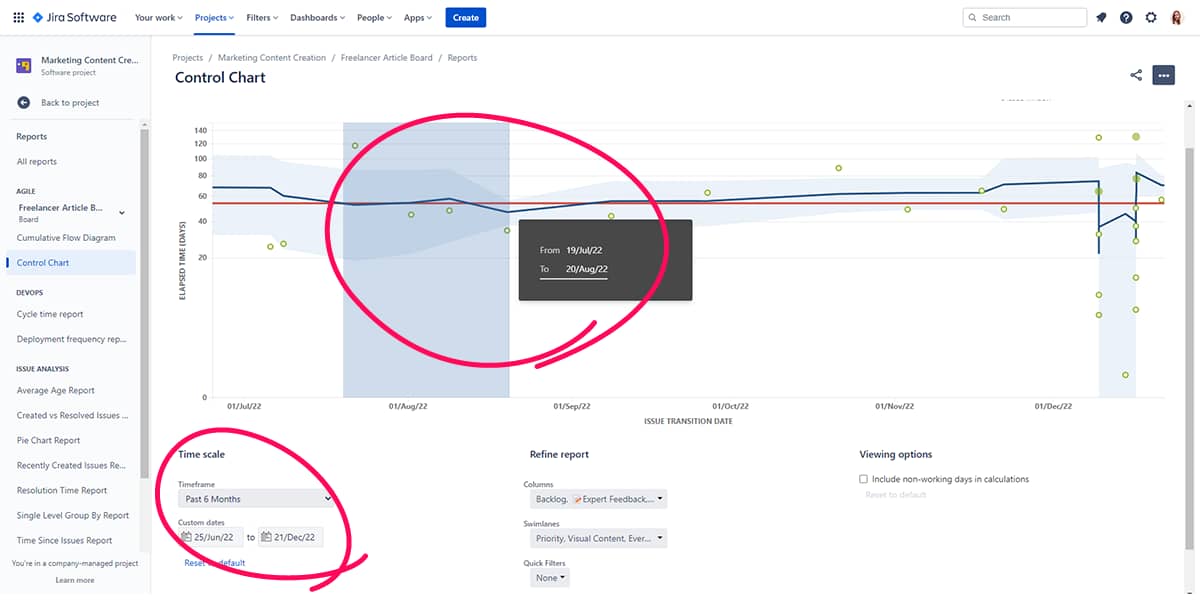
Task: Click the Create button
Action: tap(465, 17)
